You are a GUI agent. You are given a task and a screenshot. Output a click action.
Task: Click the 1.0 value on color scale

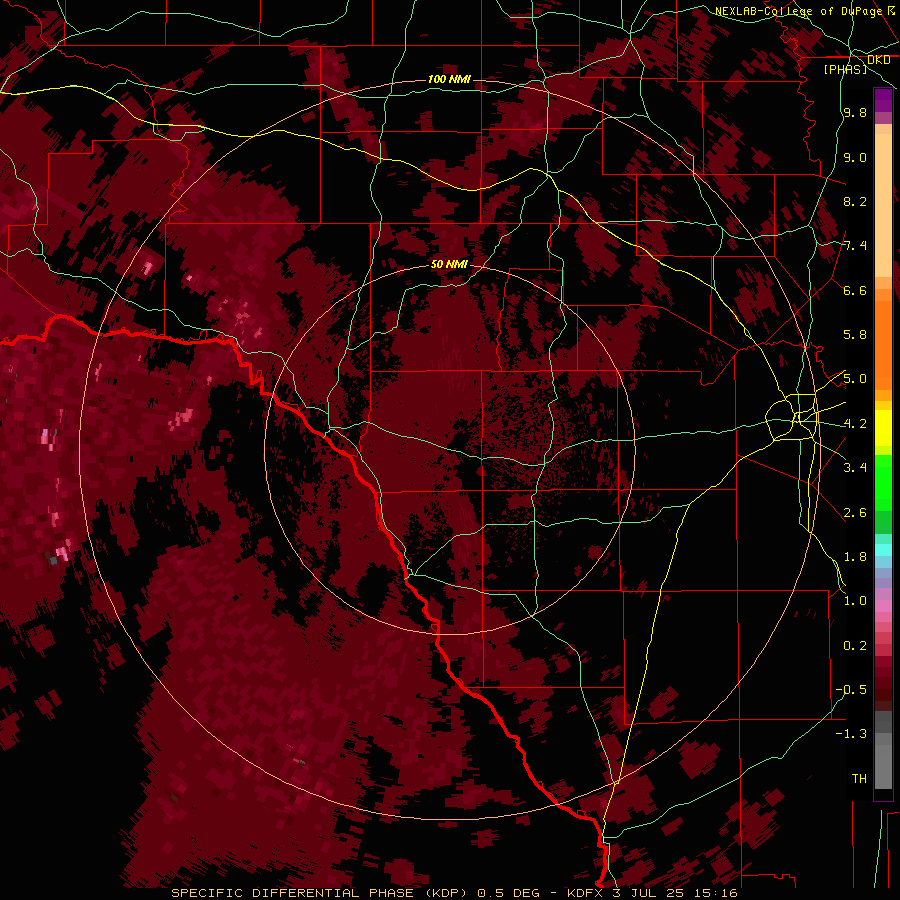[x=855, y=601]
